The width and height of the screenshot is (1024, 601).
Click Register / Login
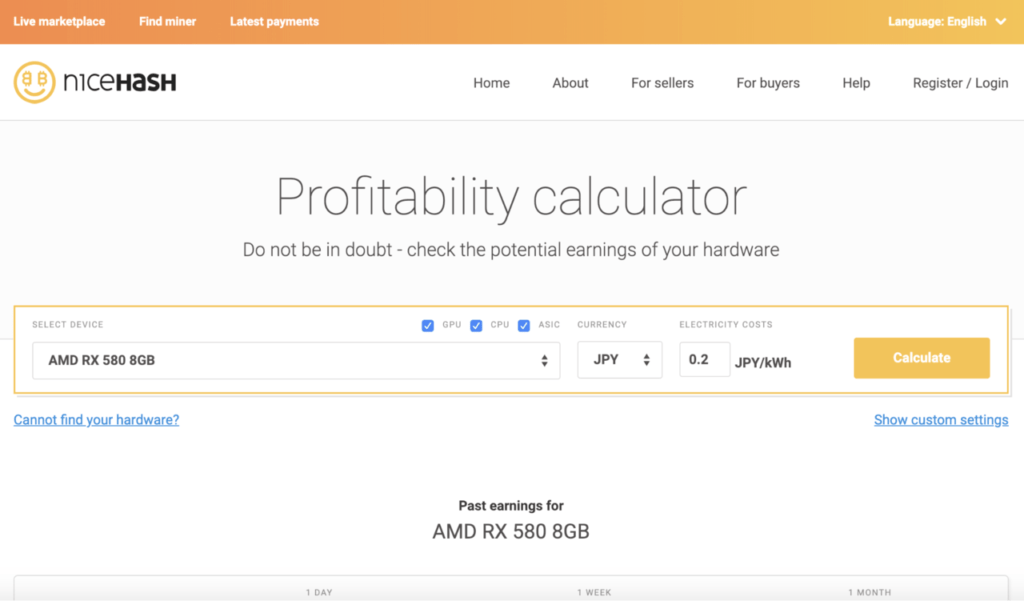[960, 83]
